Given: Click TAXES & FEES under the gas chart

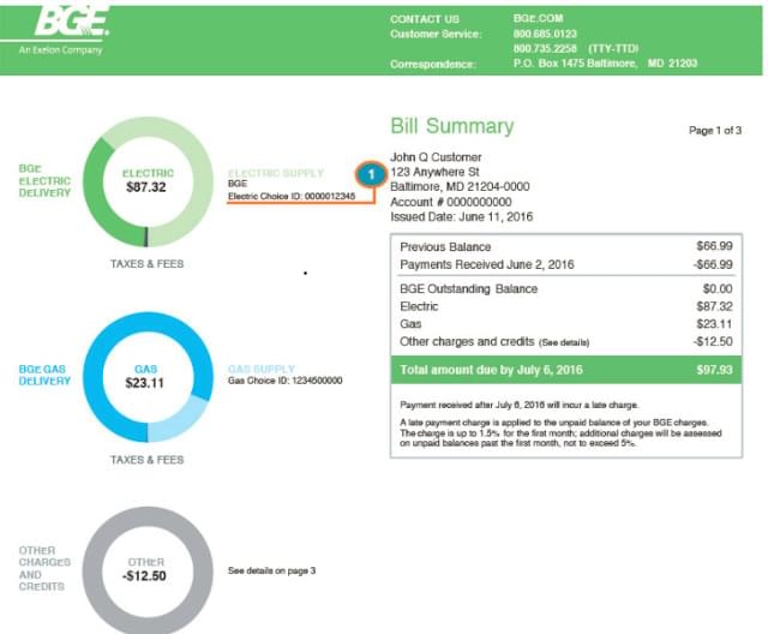Looking at the screenshot, I should point(147,460).
